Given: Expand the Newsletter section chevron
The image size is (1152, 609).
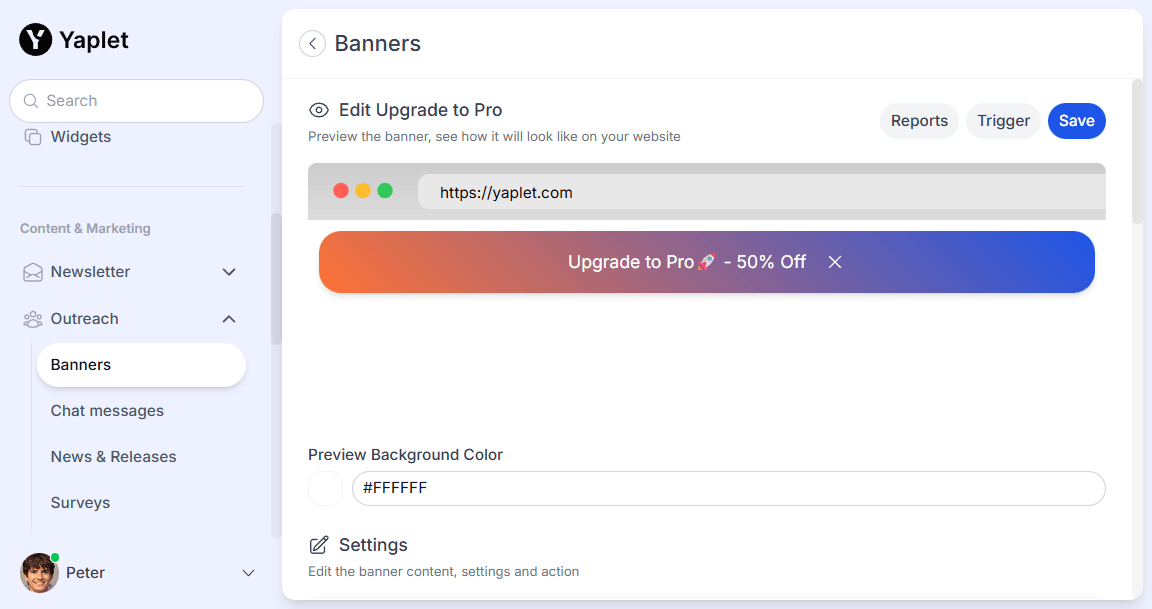Looking at the screenshot, I should [229, 272].
